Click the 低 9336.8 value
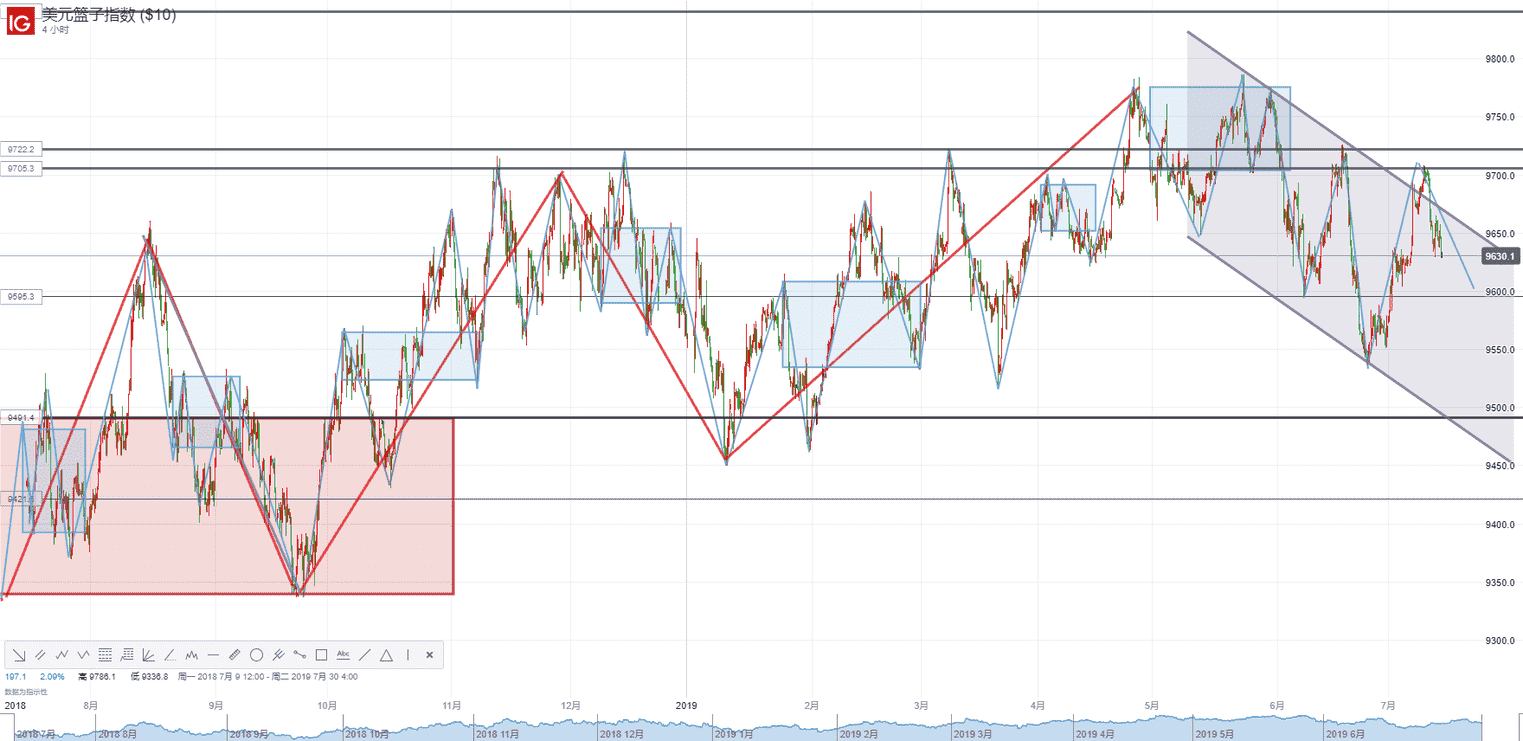The image size is (1523, 741). tap(149, 677)
